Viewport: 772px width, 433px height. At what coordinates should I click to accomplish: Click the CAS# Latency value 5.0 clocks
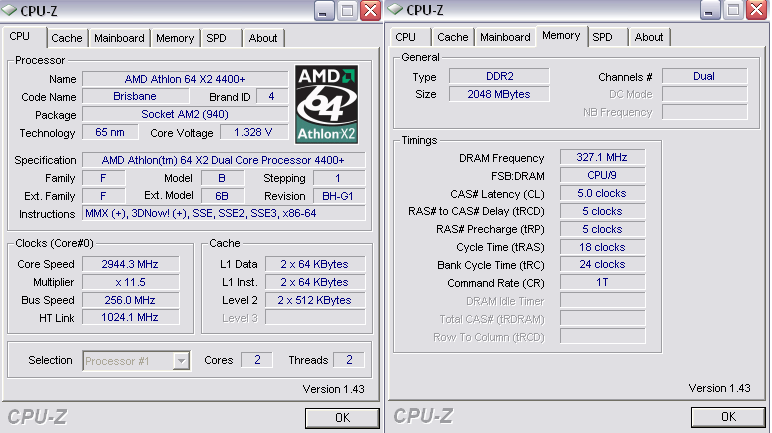pyautogui.click(x=602, y=193)
